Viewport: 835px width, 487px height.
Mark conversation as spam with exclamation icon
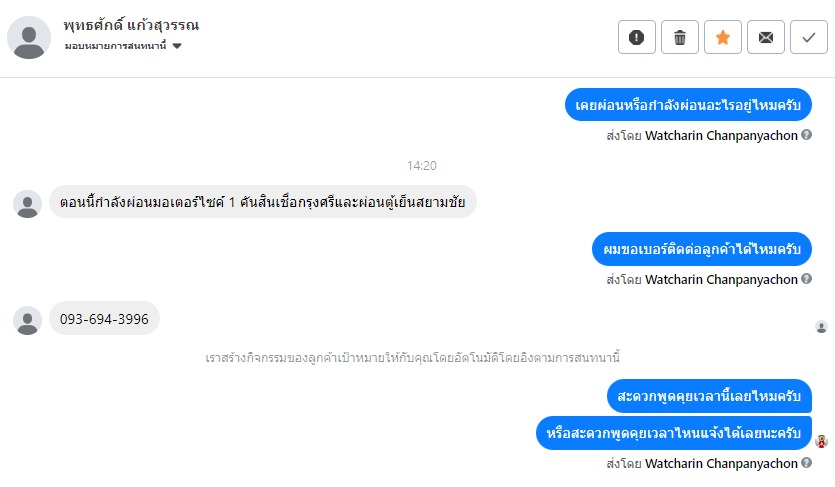(x=636, y=38)
